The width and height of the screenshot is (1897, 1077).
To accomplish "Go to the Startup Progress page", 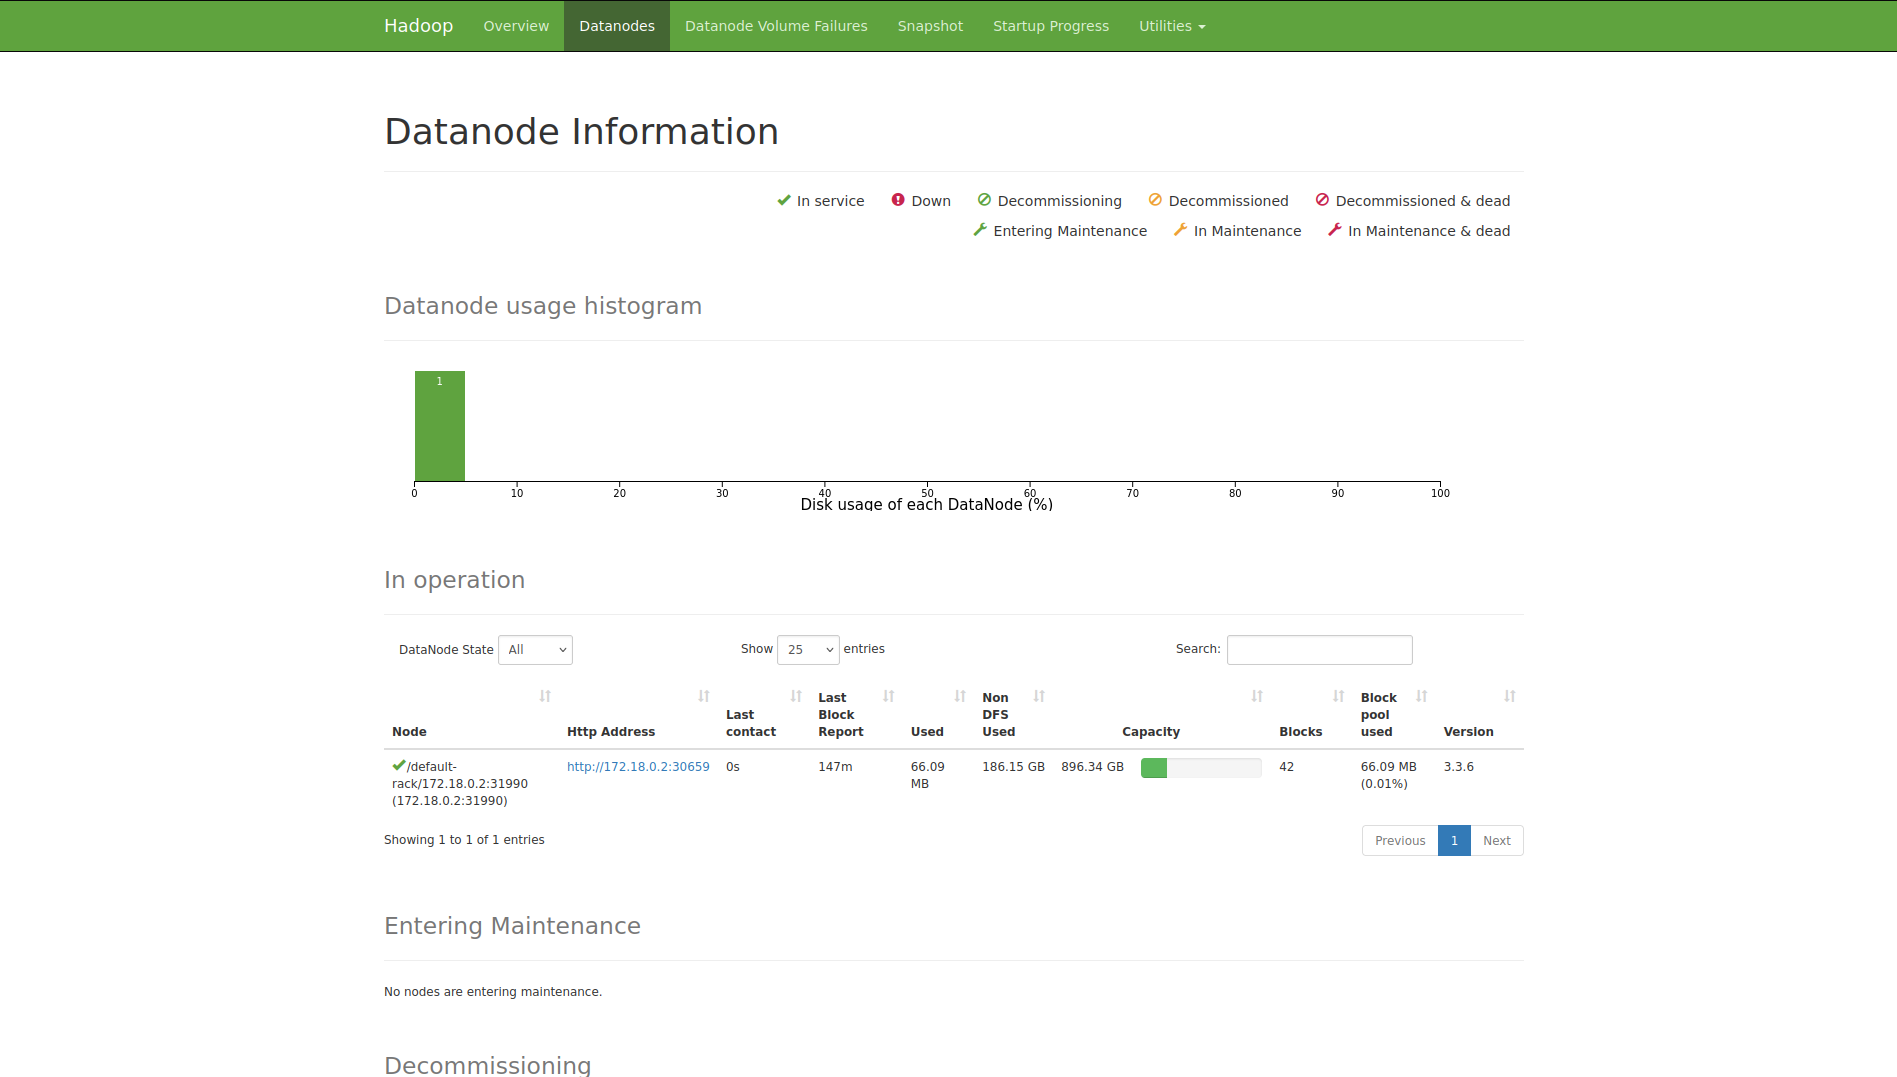I will (x=1050, y=26).
